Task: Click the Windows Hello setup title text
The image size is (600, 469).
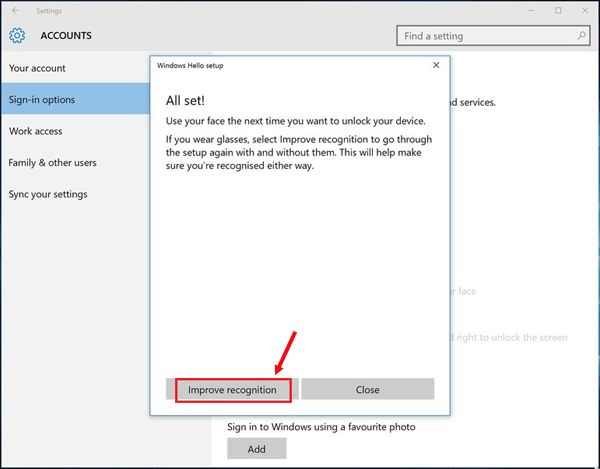Action: point(190,65)
